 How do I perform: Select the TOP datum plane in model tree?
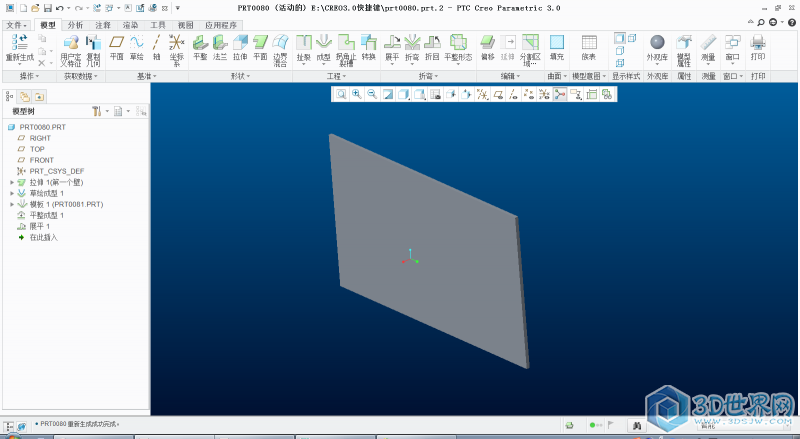(31, 149)
